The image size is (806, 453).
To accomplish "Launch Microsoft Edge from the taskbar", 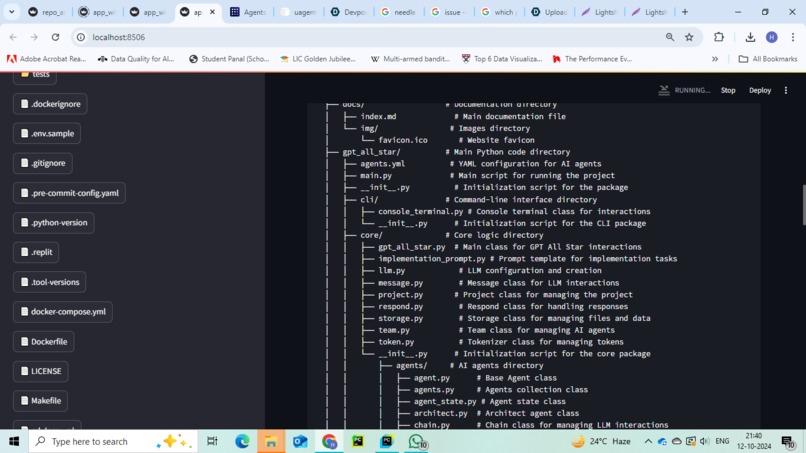I will [242, 441].
